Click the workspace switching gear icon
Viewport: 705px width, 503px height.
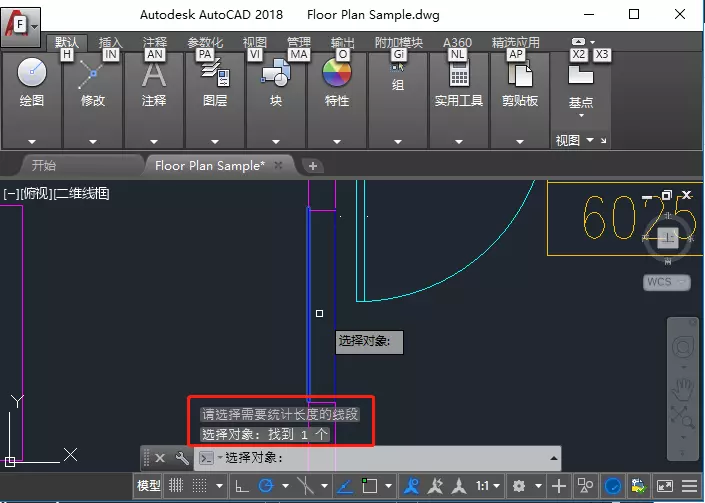(519, 487)
